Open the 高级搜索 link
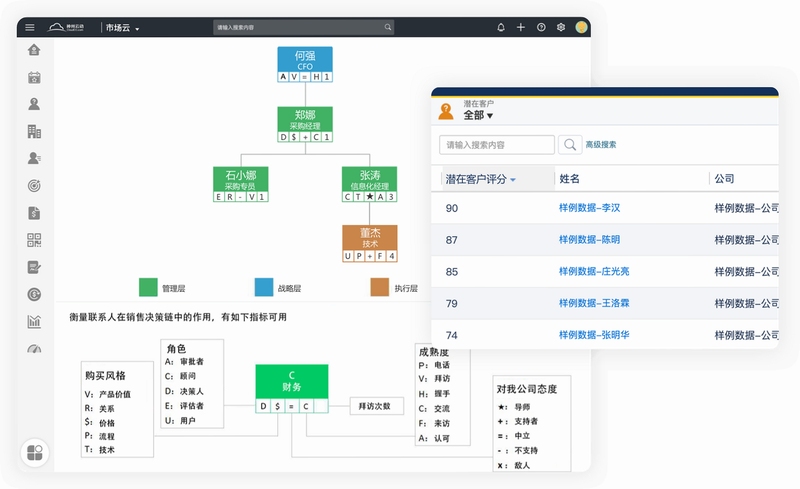The width and height of the screenshot is (800, 489). point(601,145)
